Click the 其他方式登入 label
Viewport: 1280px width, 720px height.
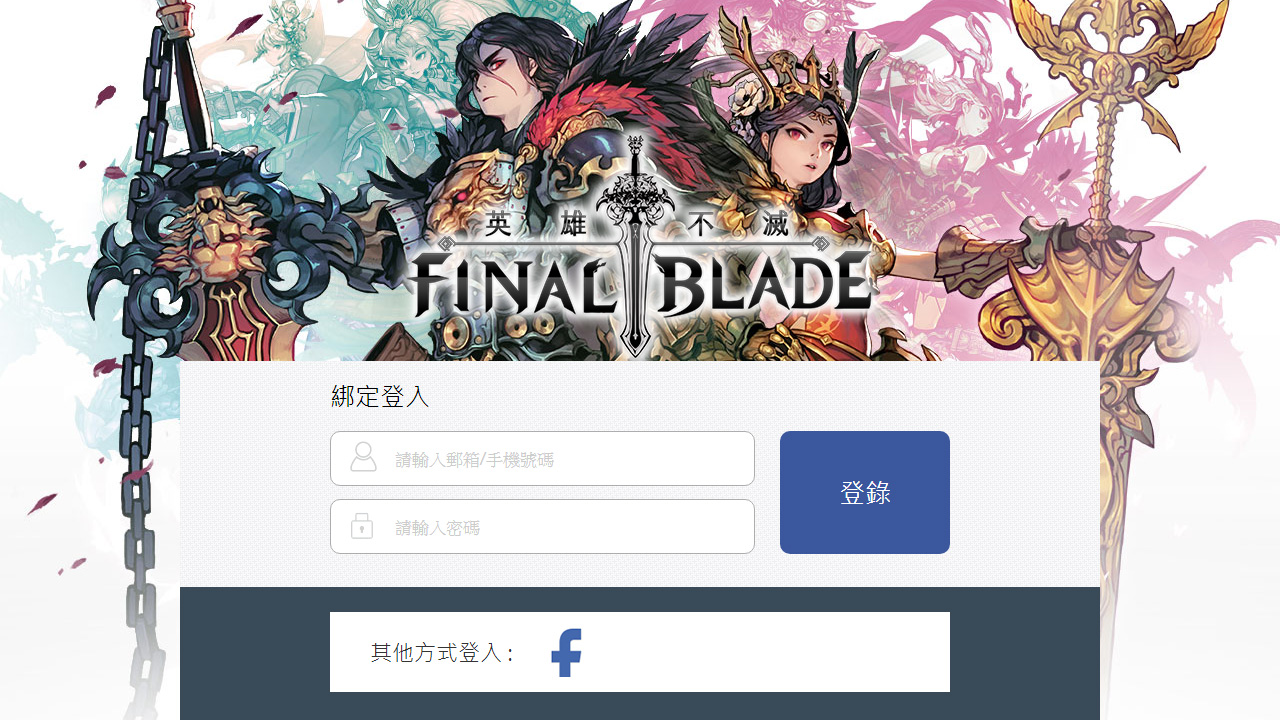[x=442, y=653]
